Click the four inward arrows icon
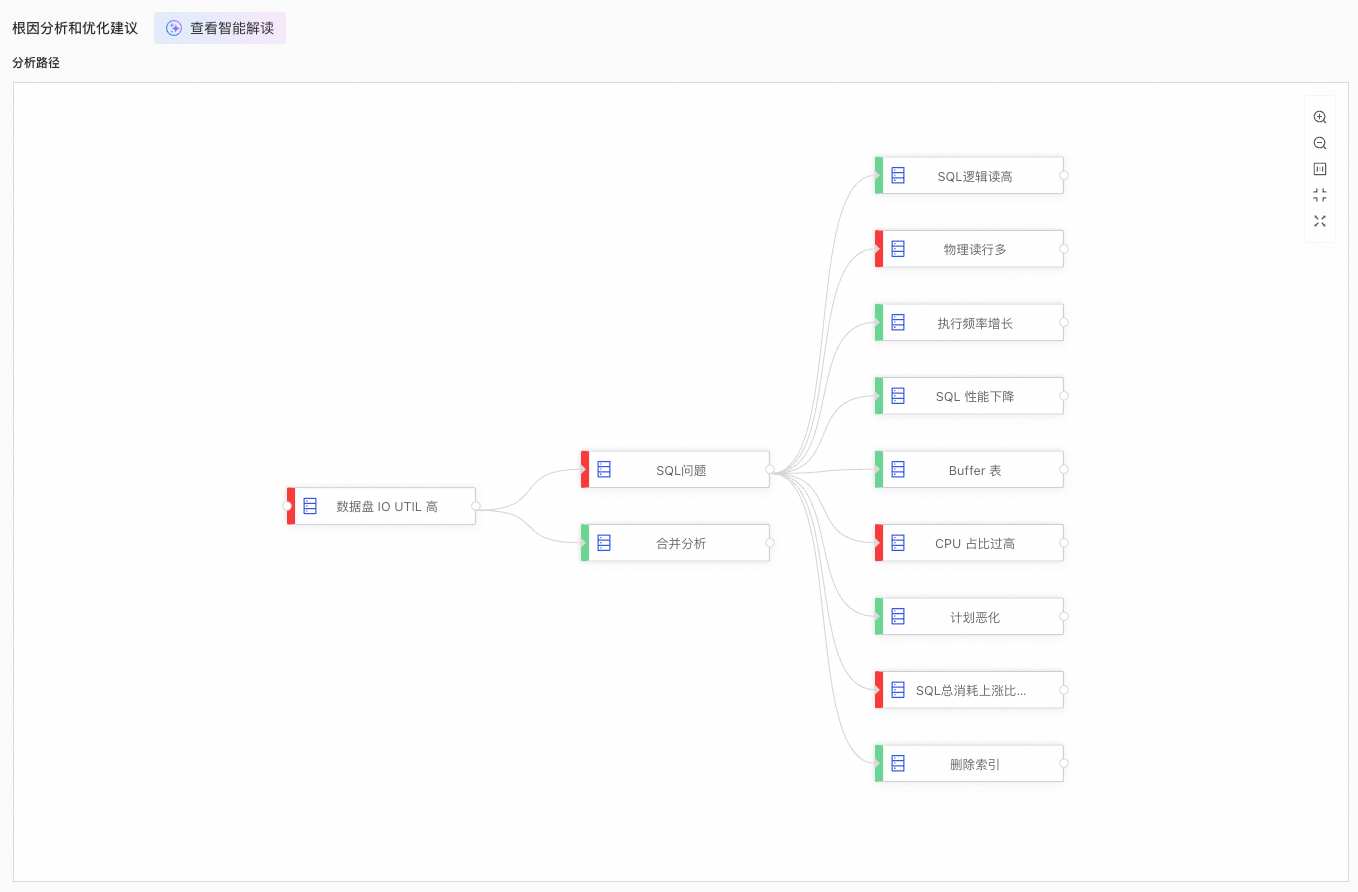 coord(1320,221)
